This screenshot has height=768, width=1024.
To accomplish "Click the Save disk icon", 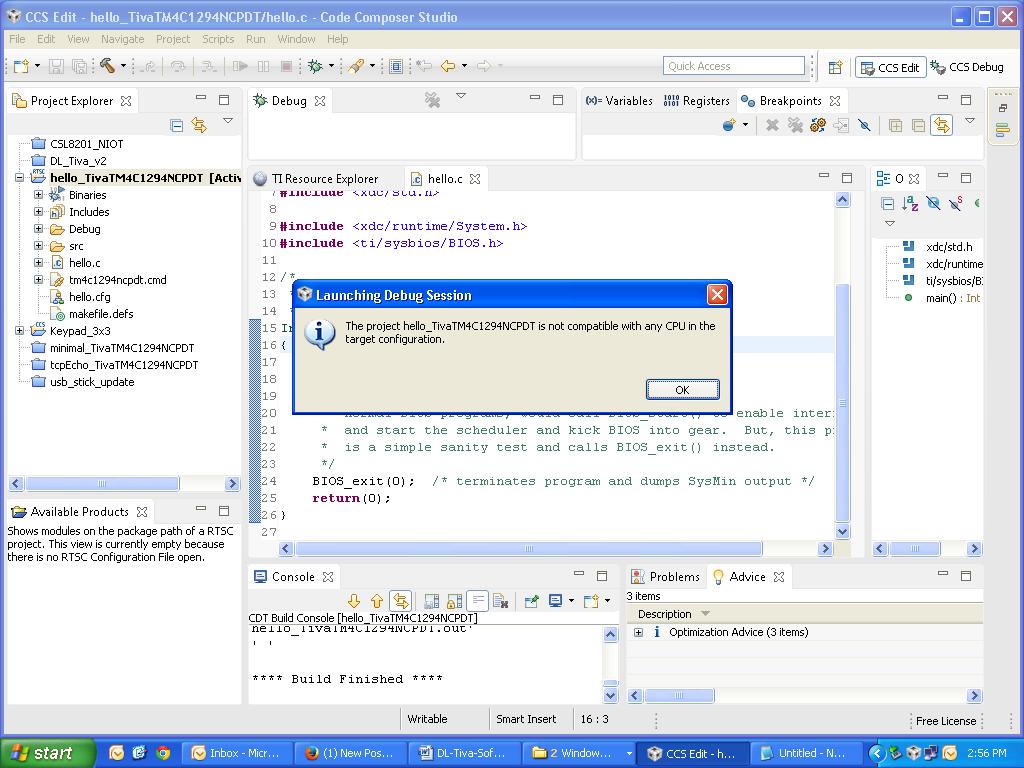I will click(56, 66).
